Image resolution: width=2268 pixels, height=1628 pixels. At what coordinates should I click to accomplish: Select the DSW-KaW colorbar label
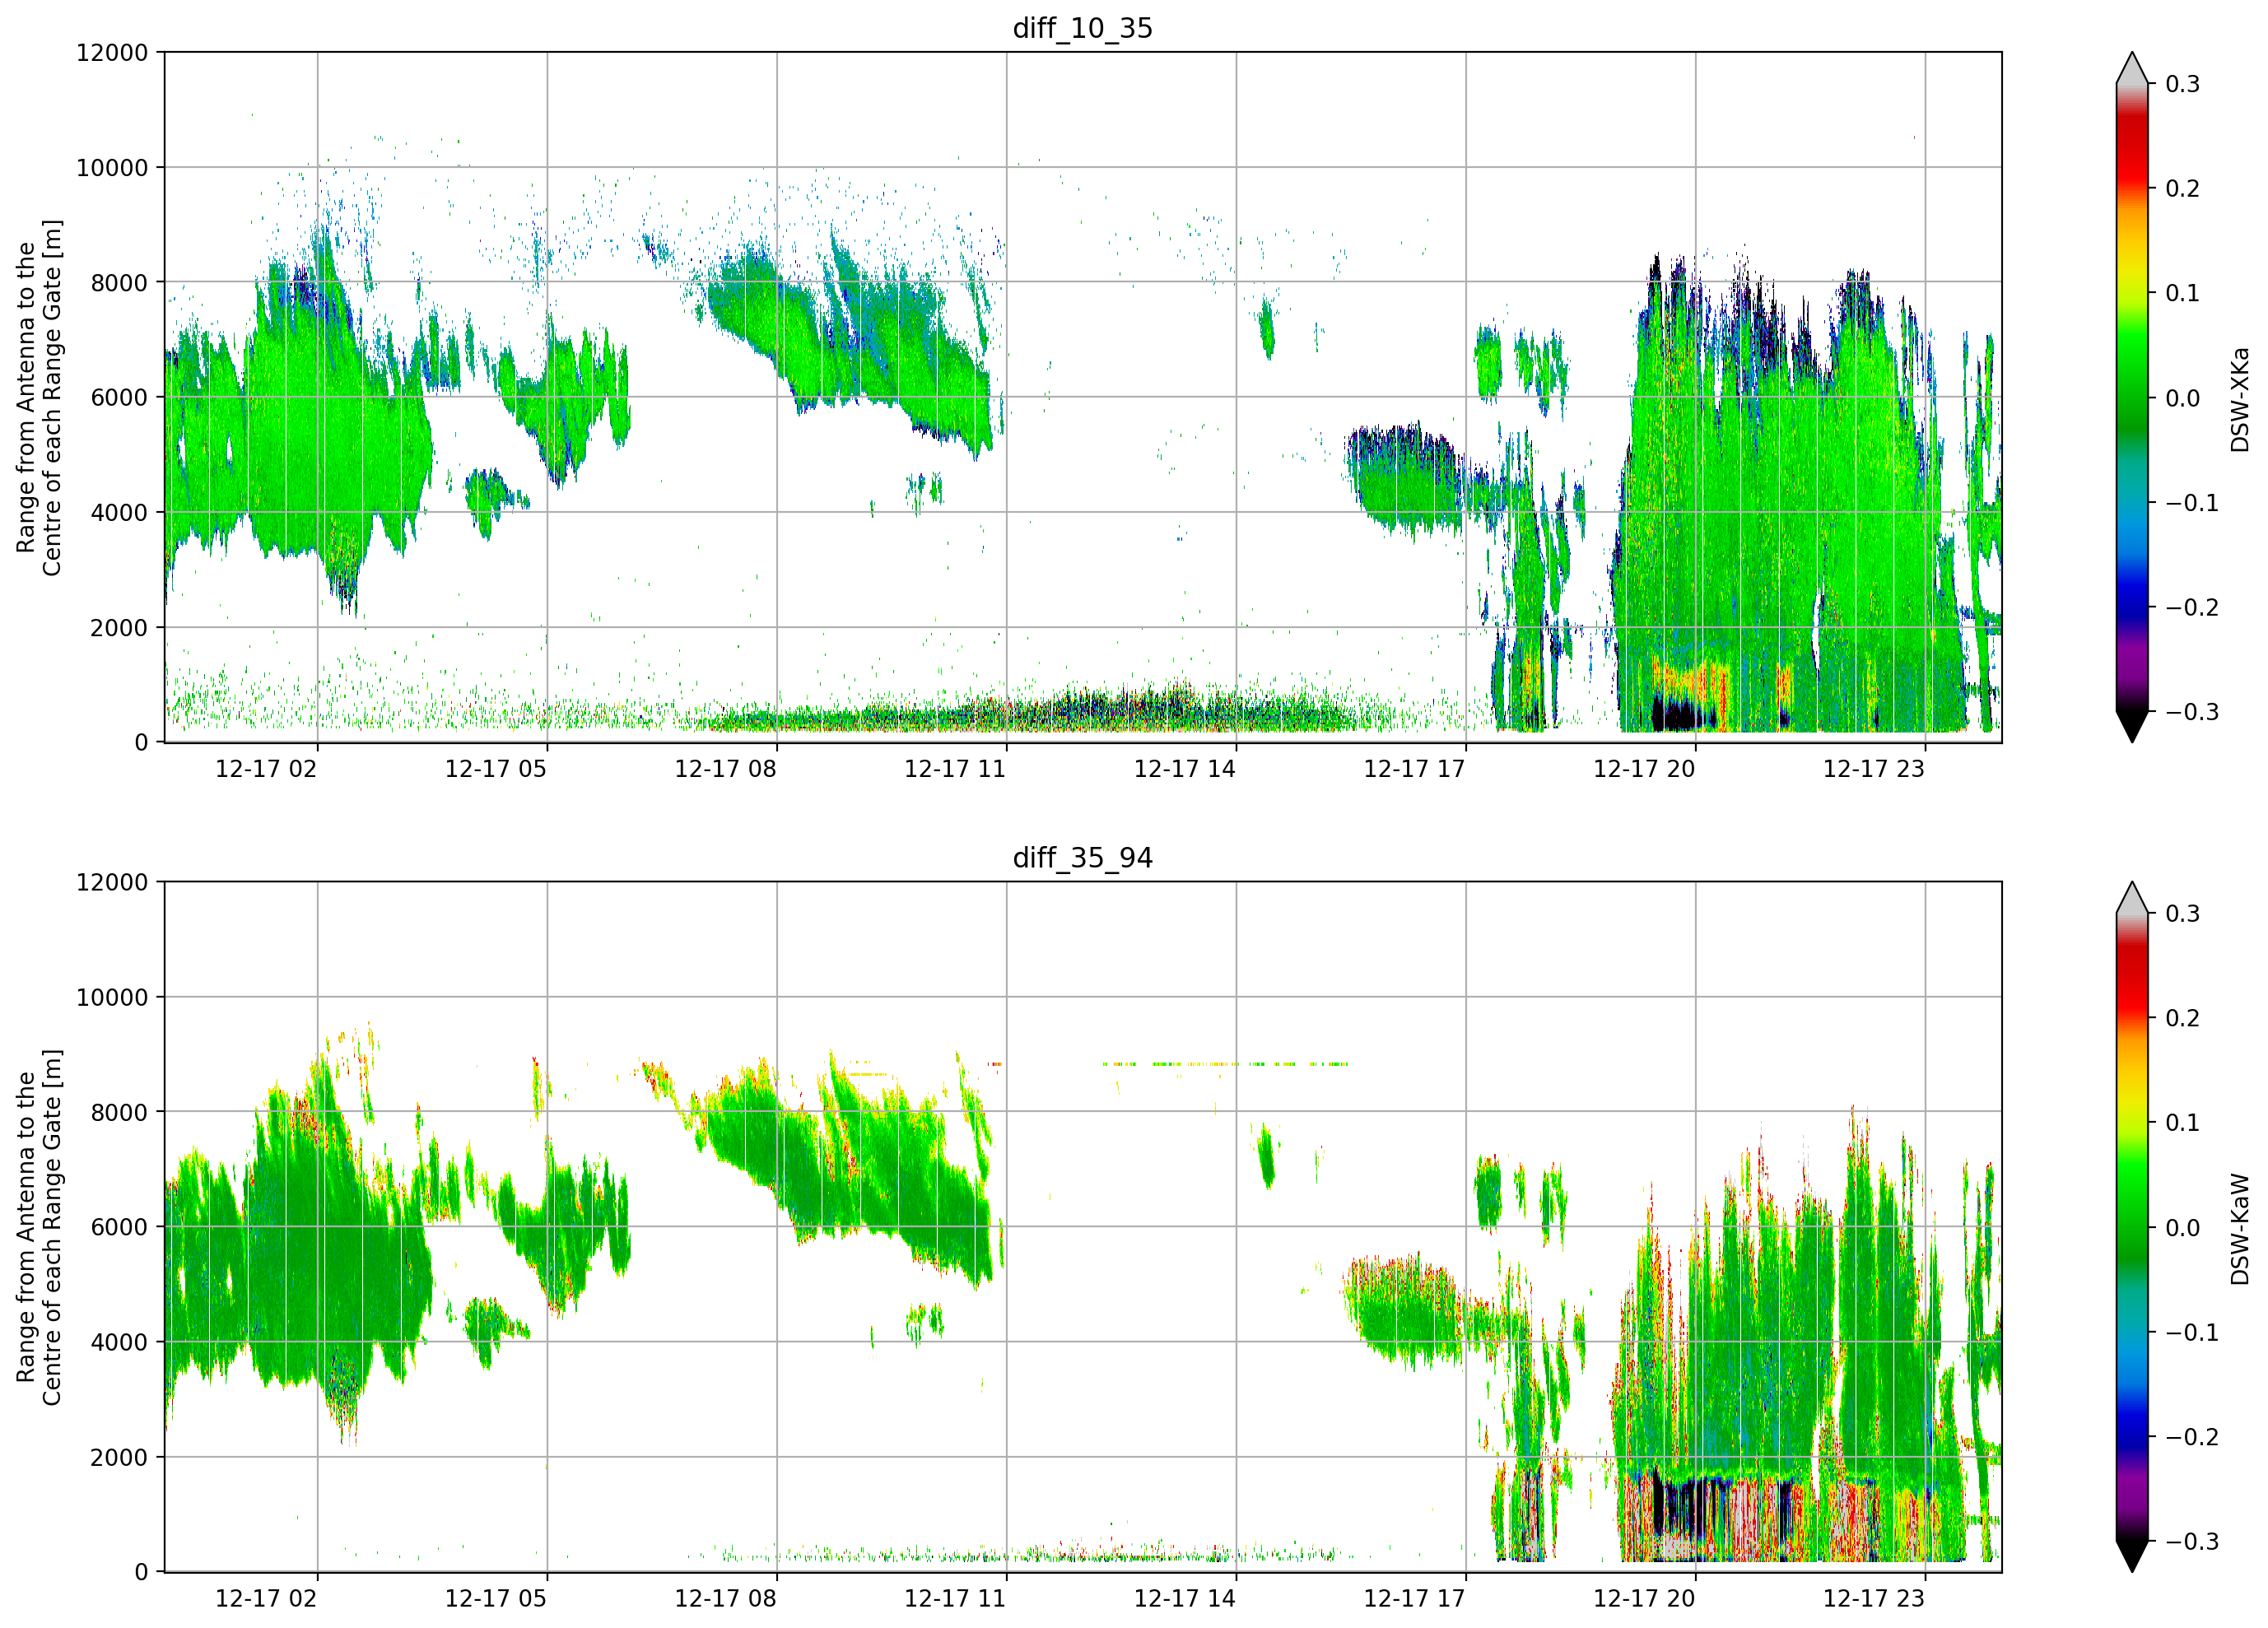point(2239,1229)
